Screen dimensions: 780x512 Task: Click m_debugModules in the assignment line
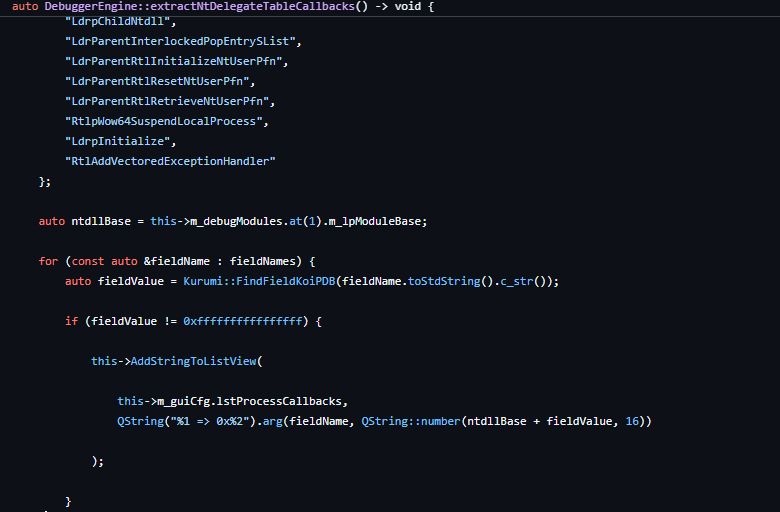pyautogui.click(x=236, y=221)
